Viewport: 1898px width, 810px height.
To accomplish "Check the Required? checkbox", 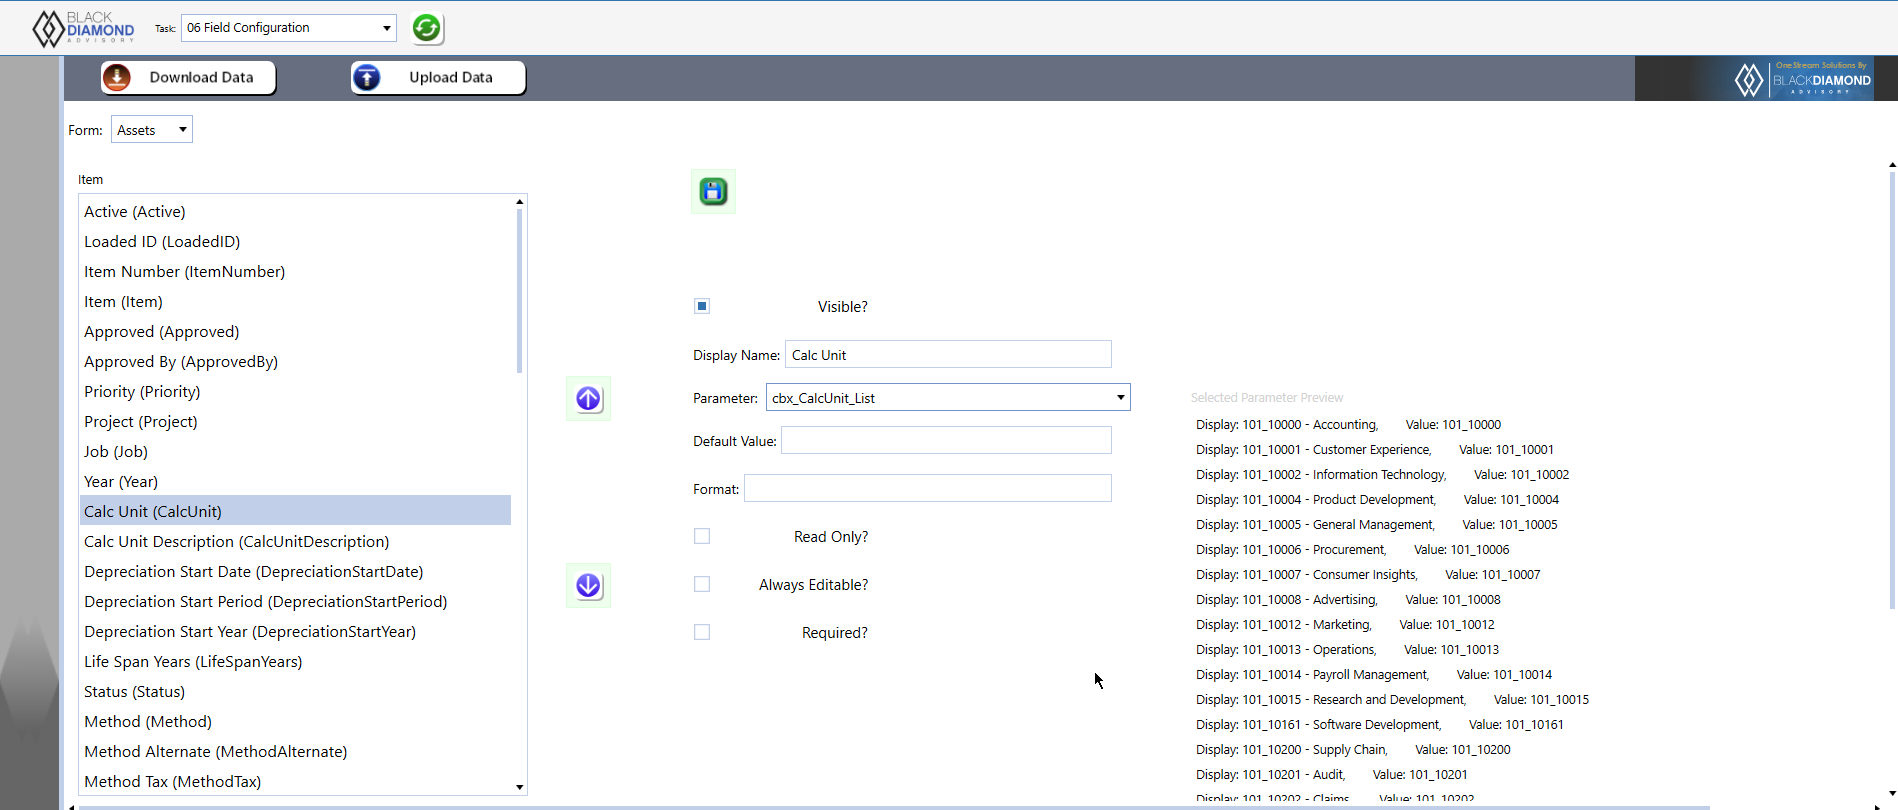I will tap(702, 632).
